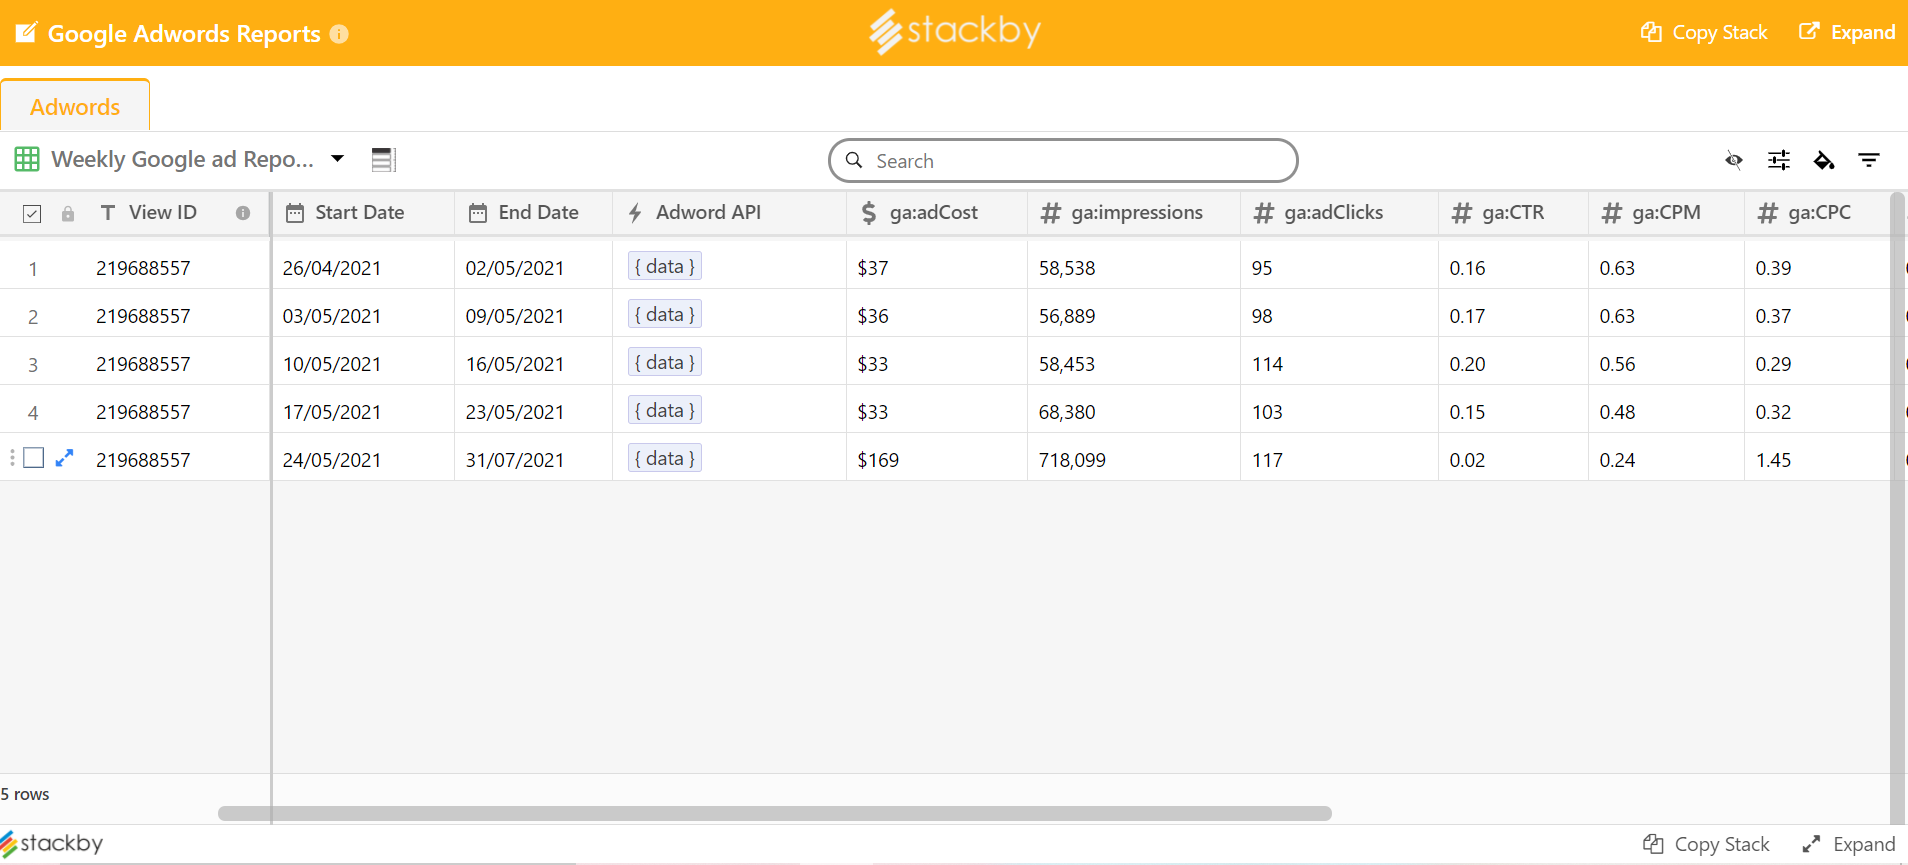Click the ga:CTR column header
Image resolution: width=1908 pixels, height=865 pixels.
(1513, 212)
